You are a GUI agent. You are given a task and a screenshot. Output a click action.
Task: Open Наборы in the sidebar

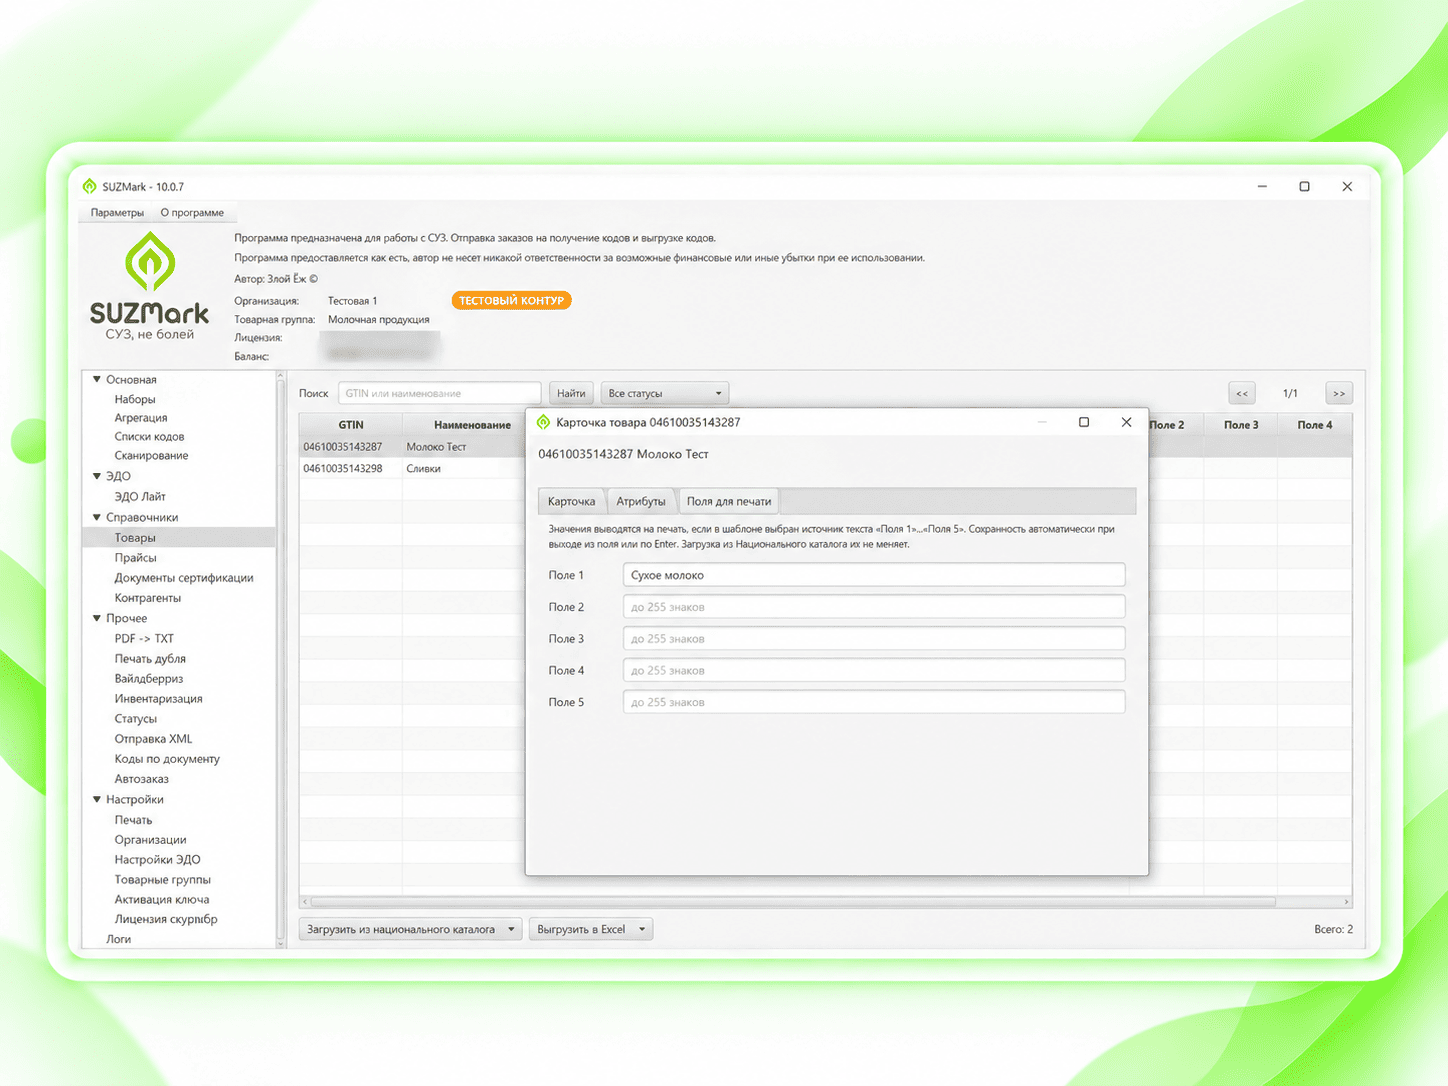135,399
